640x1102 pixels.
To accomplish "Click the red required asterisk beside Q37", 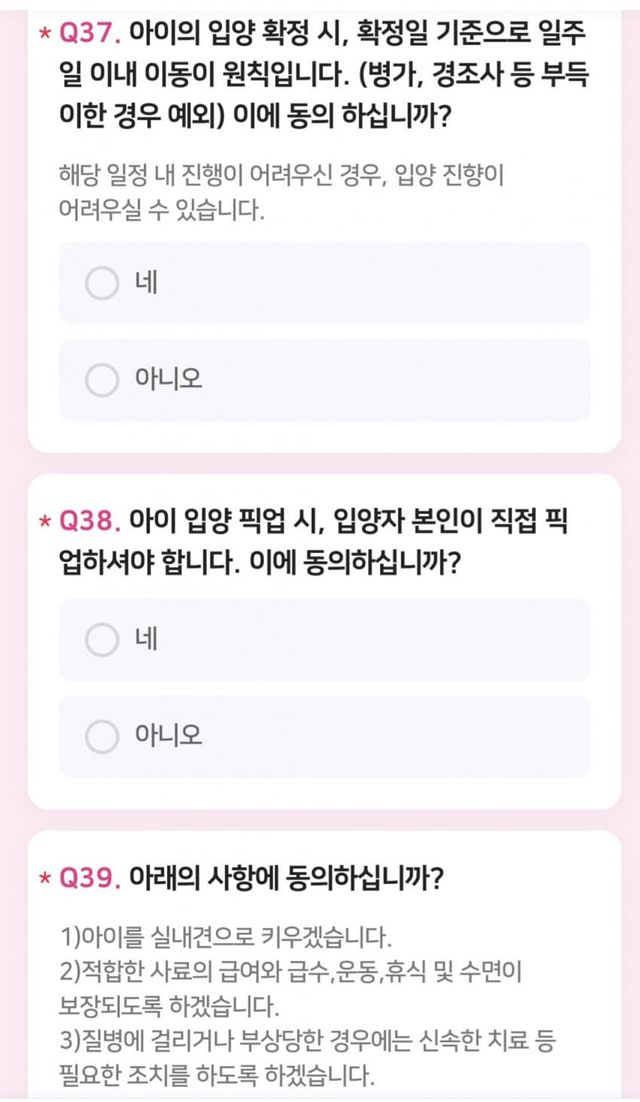I will tap(44, 38).
